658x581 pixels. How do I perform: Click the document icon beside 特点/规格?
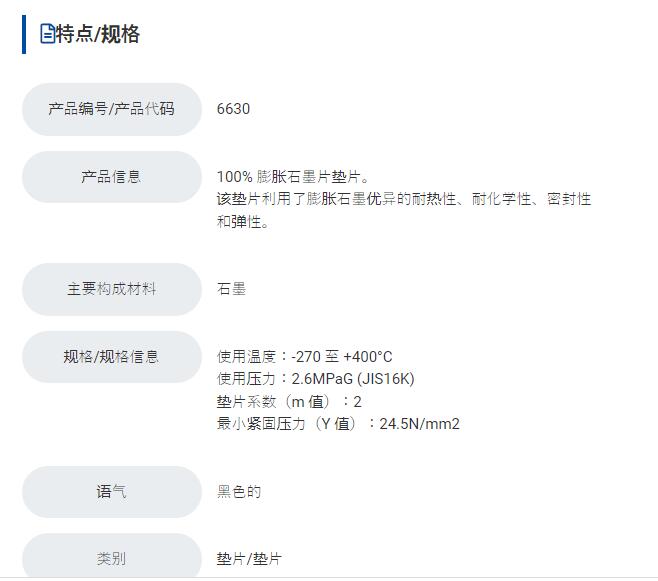coord(47,34)
